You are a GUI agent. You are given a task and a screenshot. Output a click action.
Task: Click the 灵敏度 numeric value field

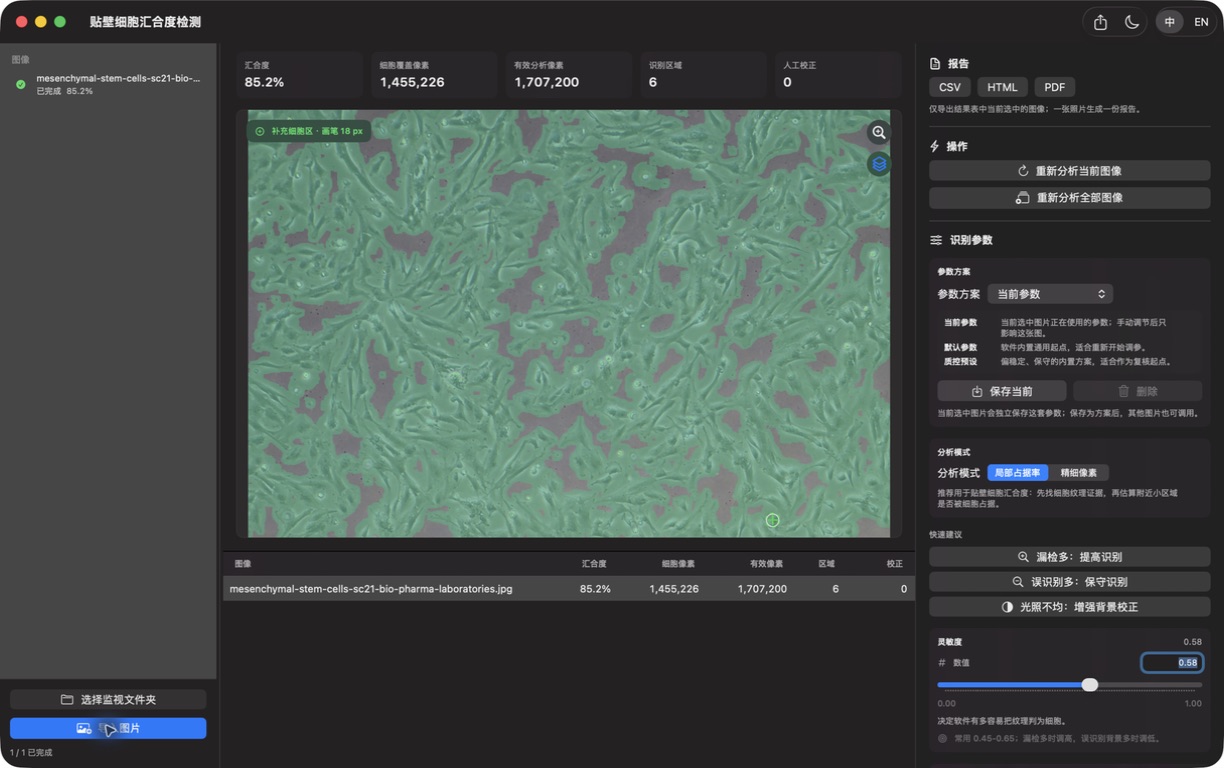click(x=1172, y=663)
